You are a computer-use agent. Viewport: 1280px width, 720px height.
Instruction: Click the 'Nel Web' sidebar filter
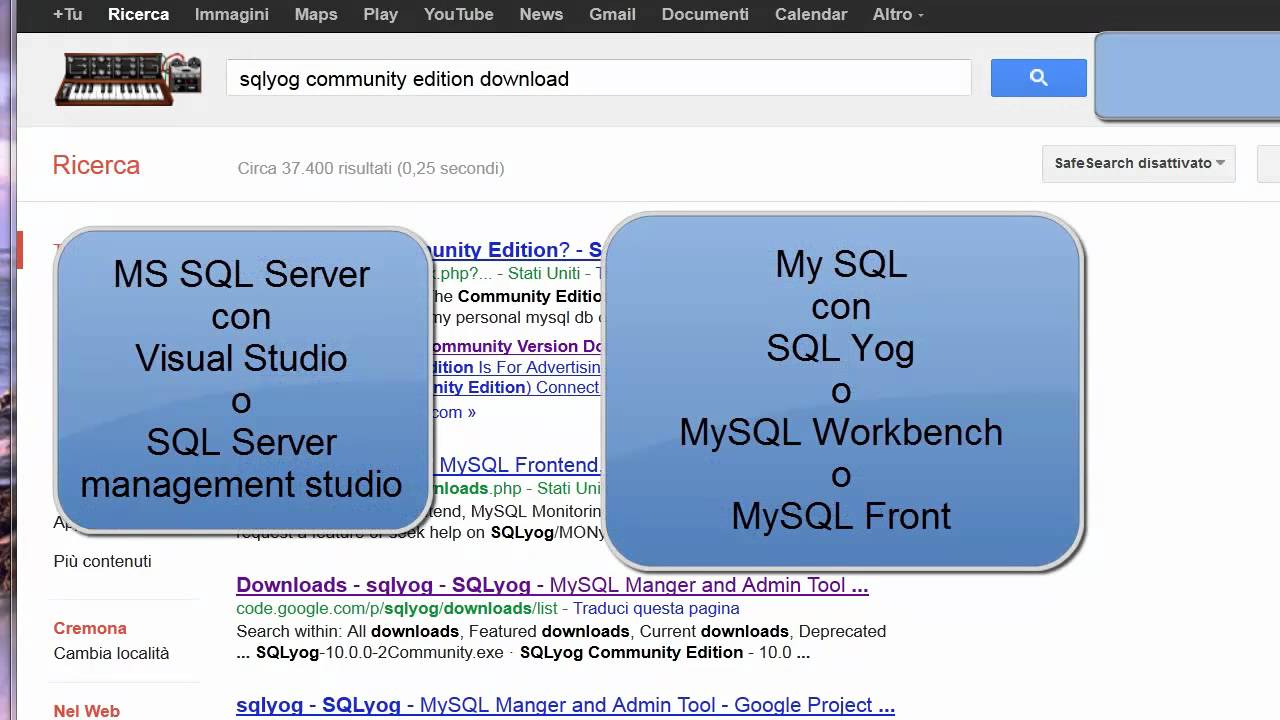point(86,711)
